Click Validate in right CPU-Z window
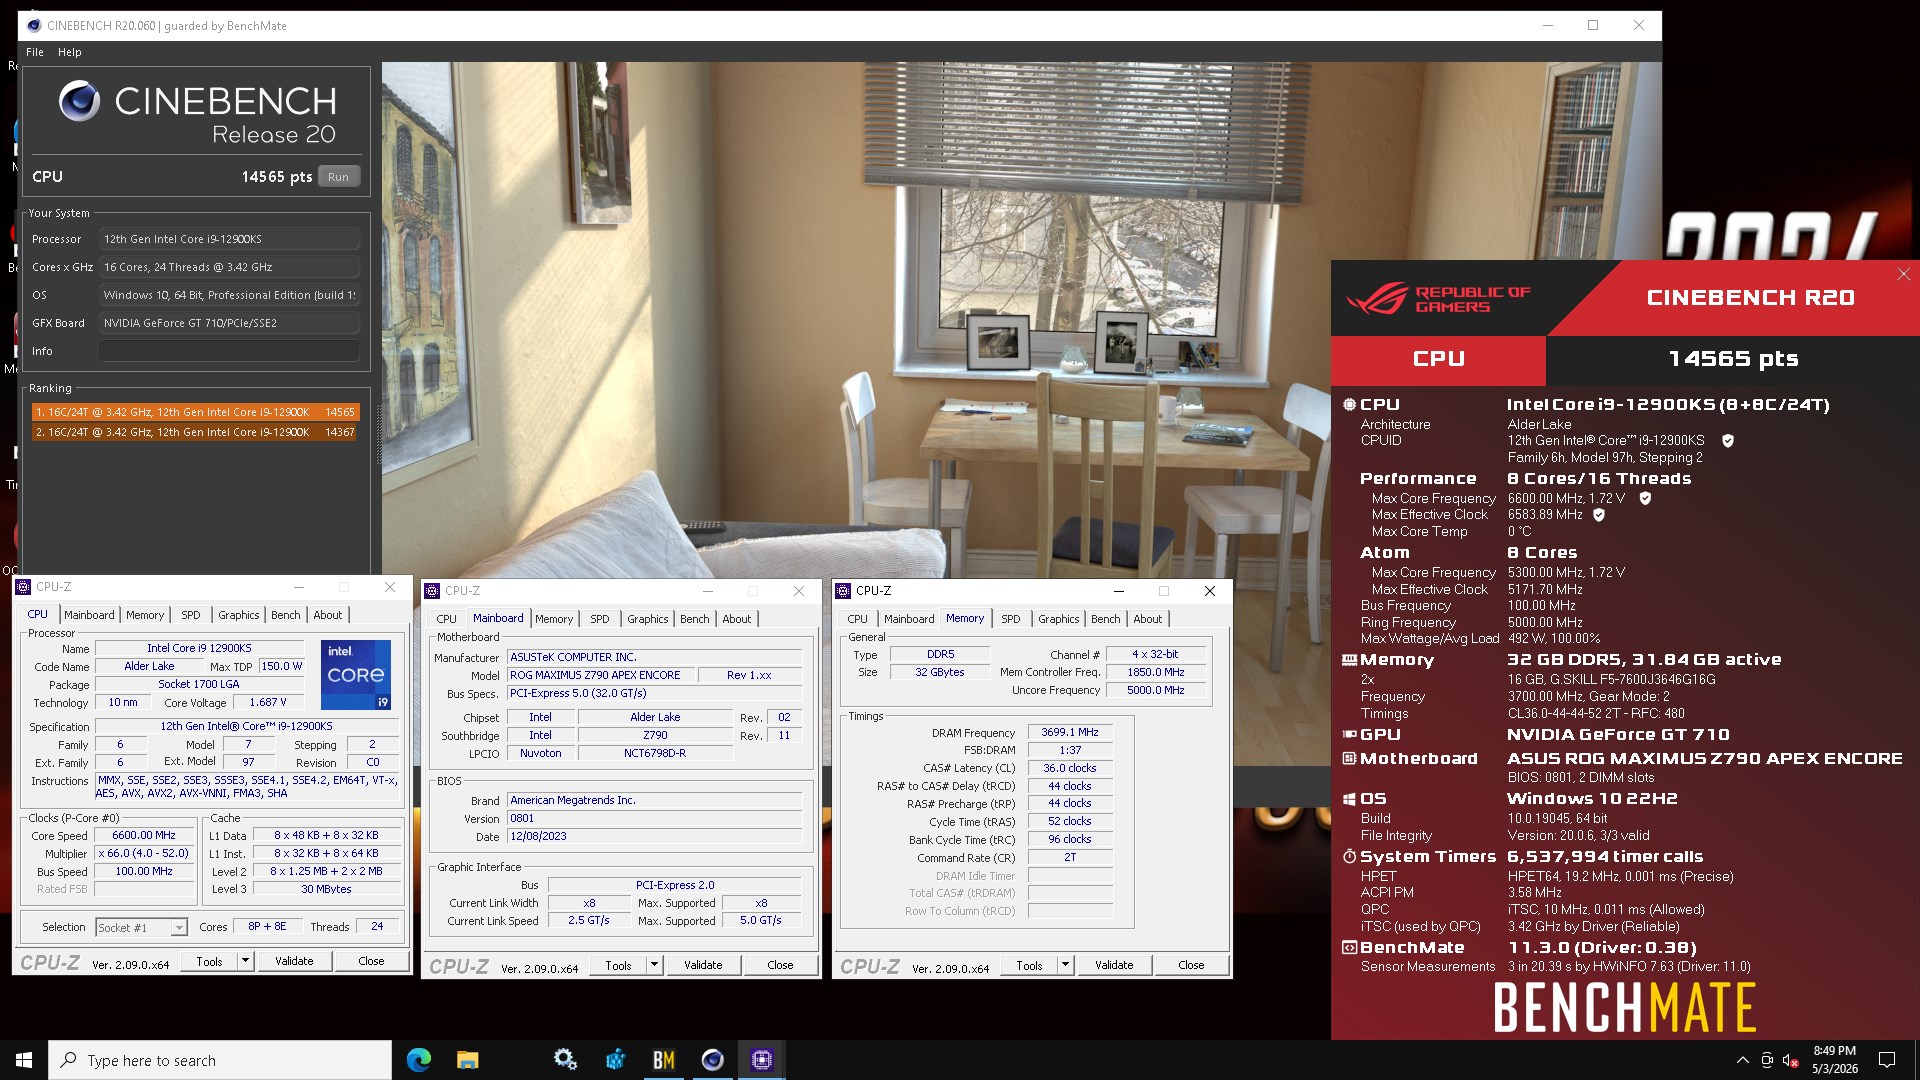The height and width of the screenshot is (1080, 1920). point(1114,965)
